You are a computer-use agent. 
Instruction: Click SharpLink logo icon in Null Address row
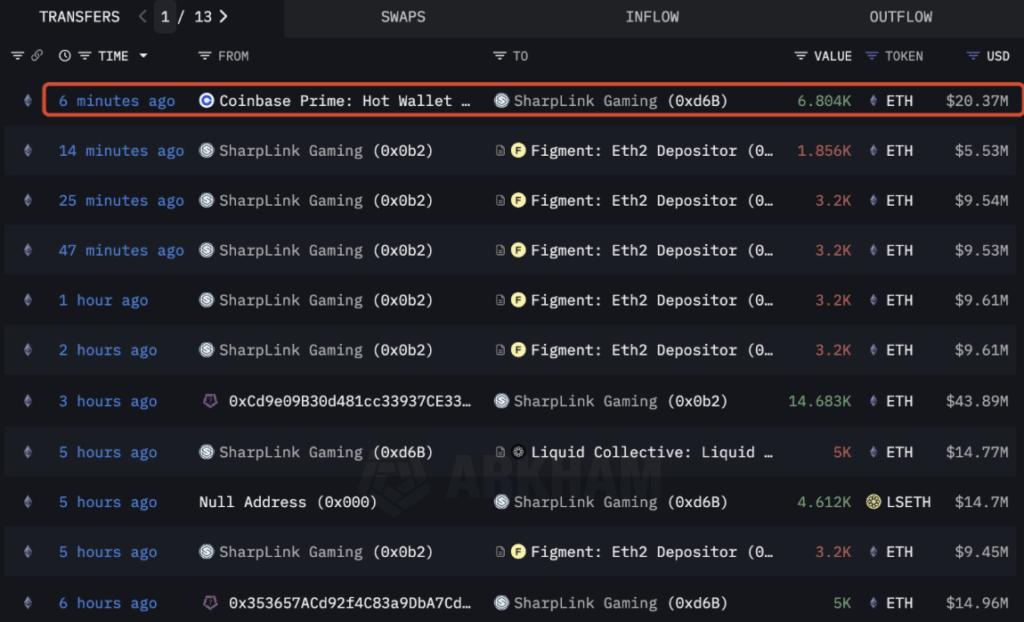pos(502,502)
